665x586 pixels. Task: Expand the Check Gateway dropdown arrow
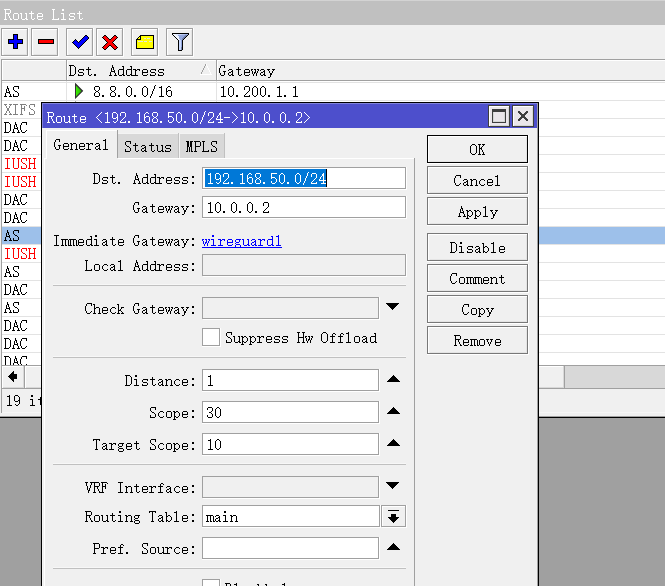pos(393,308)
